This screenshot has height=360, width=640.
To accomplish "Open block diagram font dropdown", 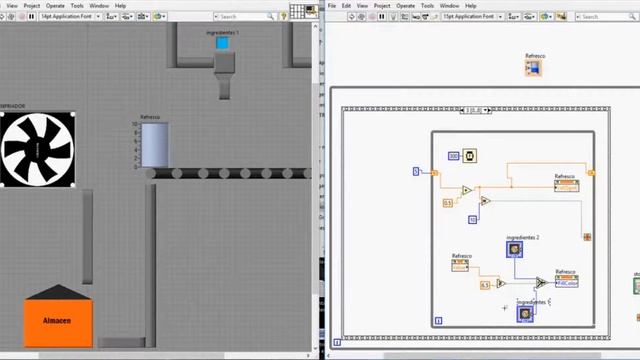I will point(473,17).
